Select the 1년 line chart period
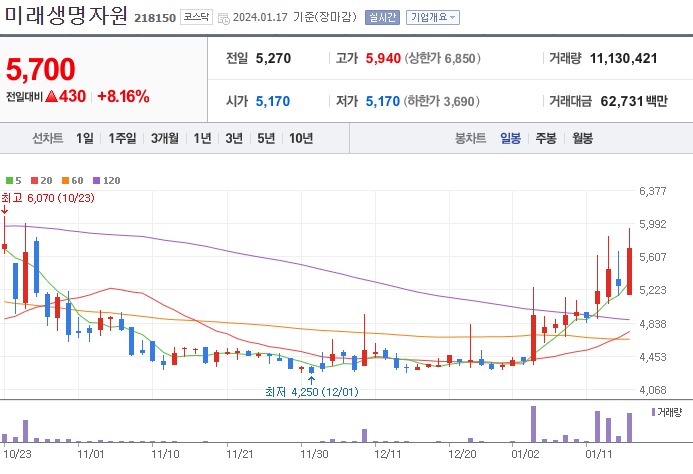The image size is (693, 474). (x=202, y=138)
